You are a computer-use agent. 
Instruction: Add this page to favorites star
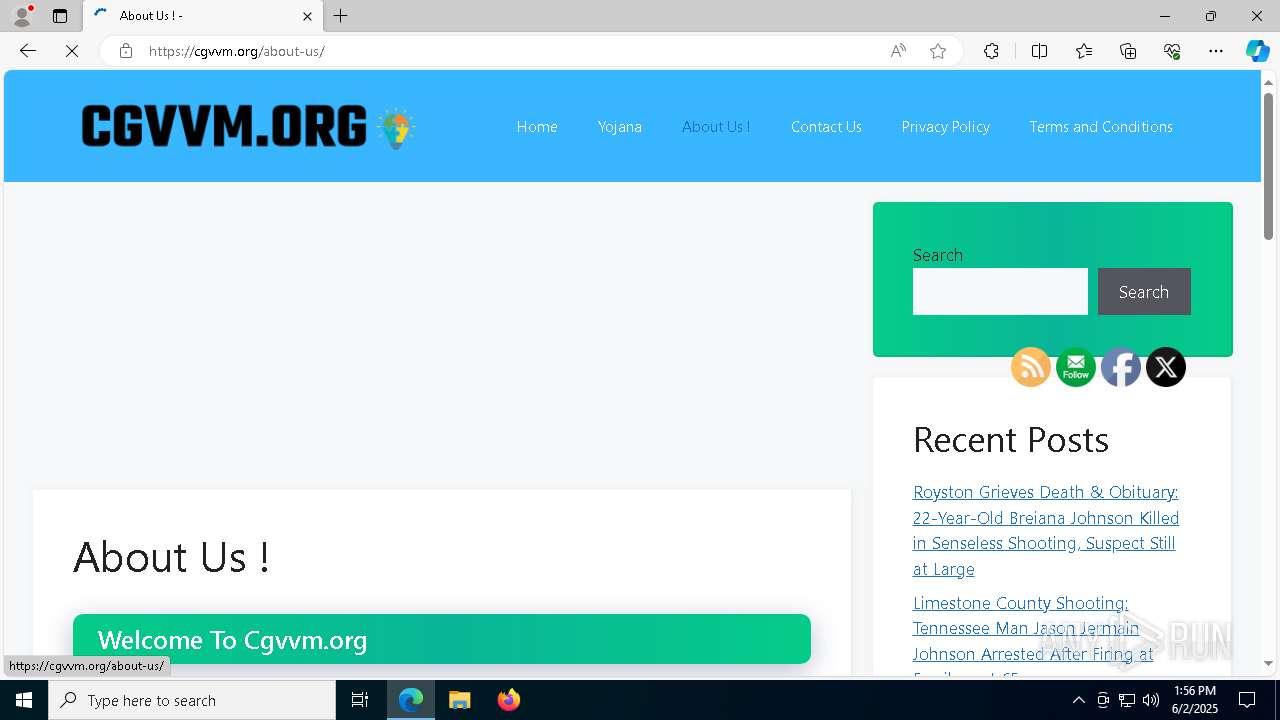tap(938, 51)
